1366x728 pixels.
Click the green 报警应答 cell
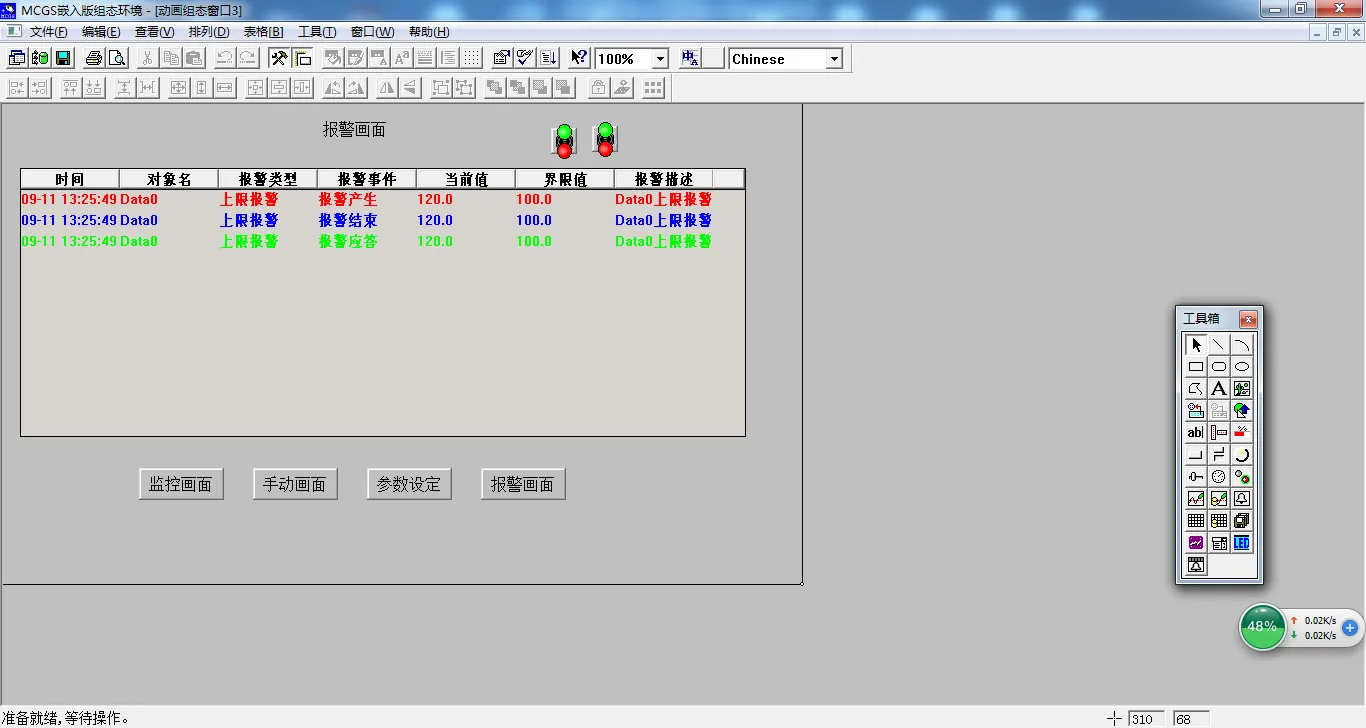coord(348,241)
